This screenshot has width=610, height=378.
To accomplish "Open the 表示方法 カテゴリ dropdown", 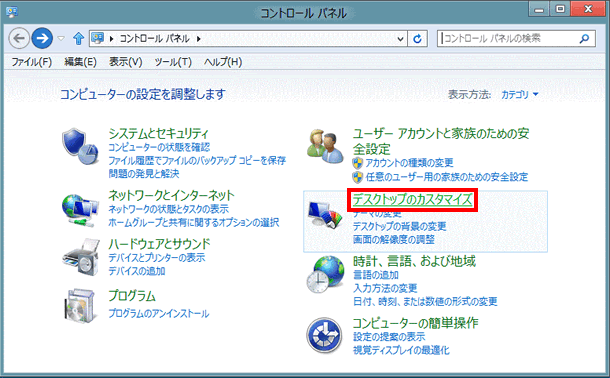I will coord(519,94).
